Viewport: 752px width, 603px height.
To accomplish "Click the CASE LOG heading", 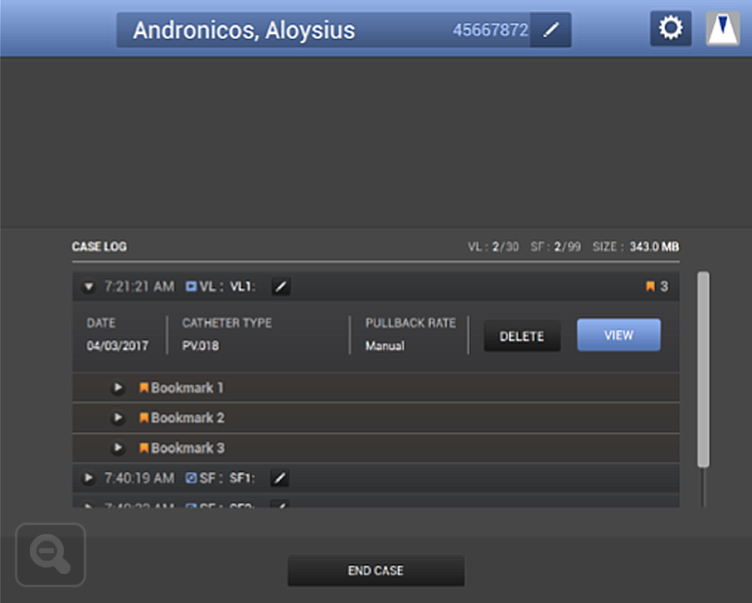I will tap(99, 247).
